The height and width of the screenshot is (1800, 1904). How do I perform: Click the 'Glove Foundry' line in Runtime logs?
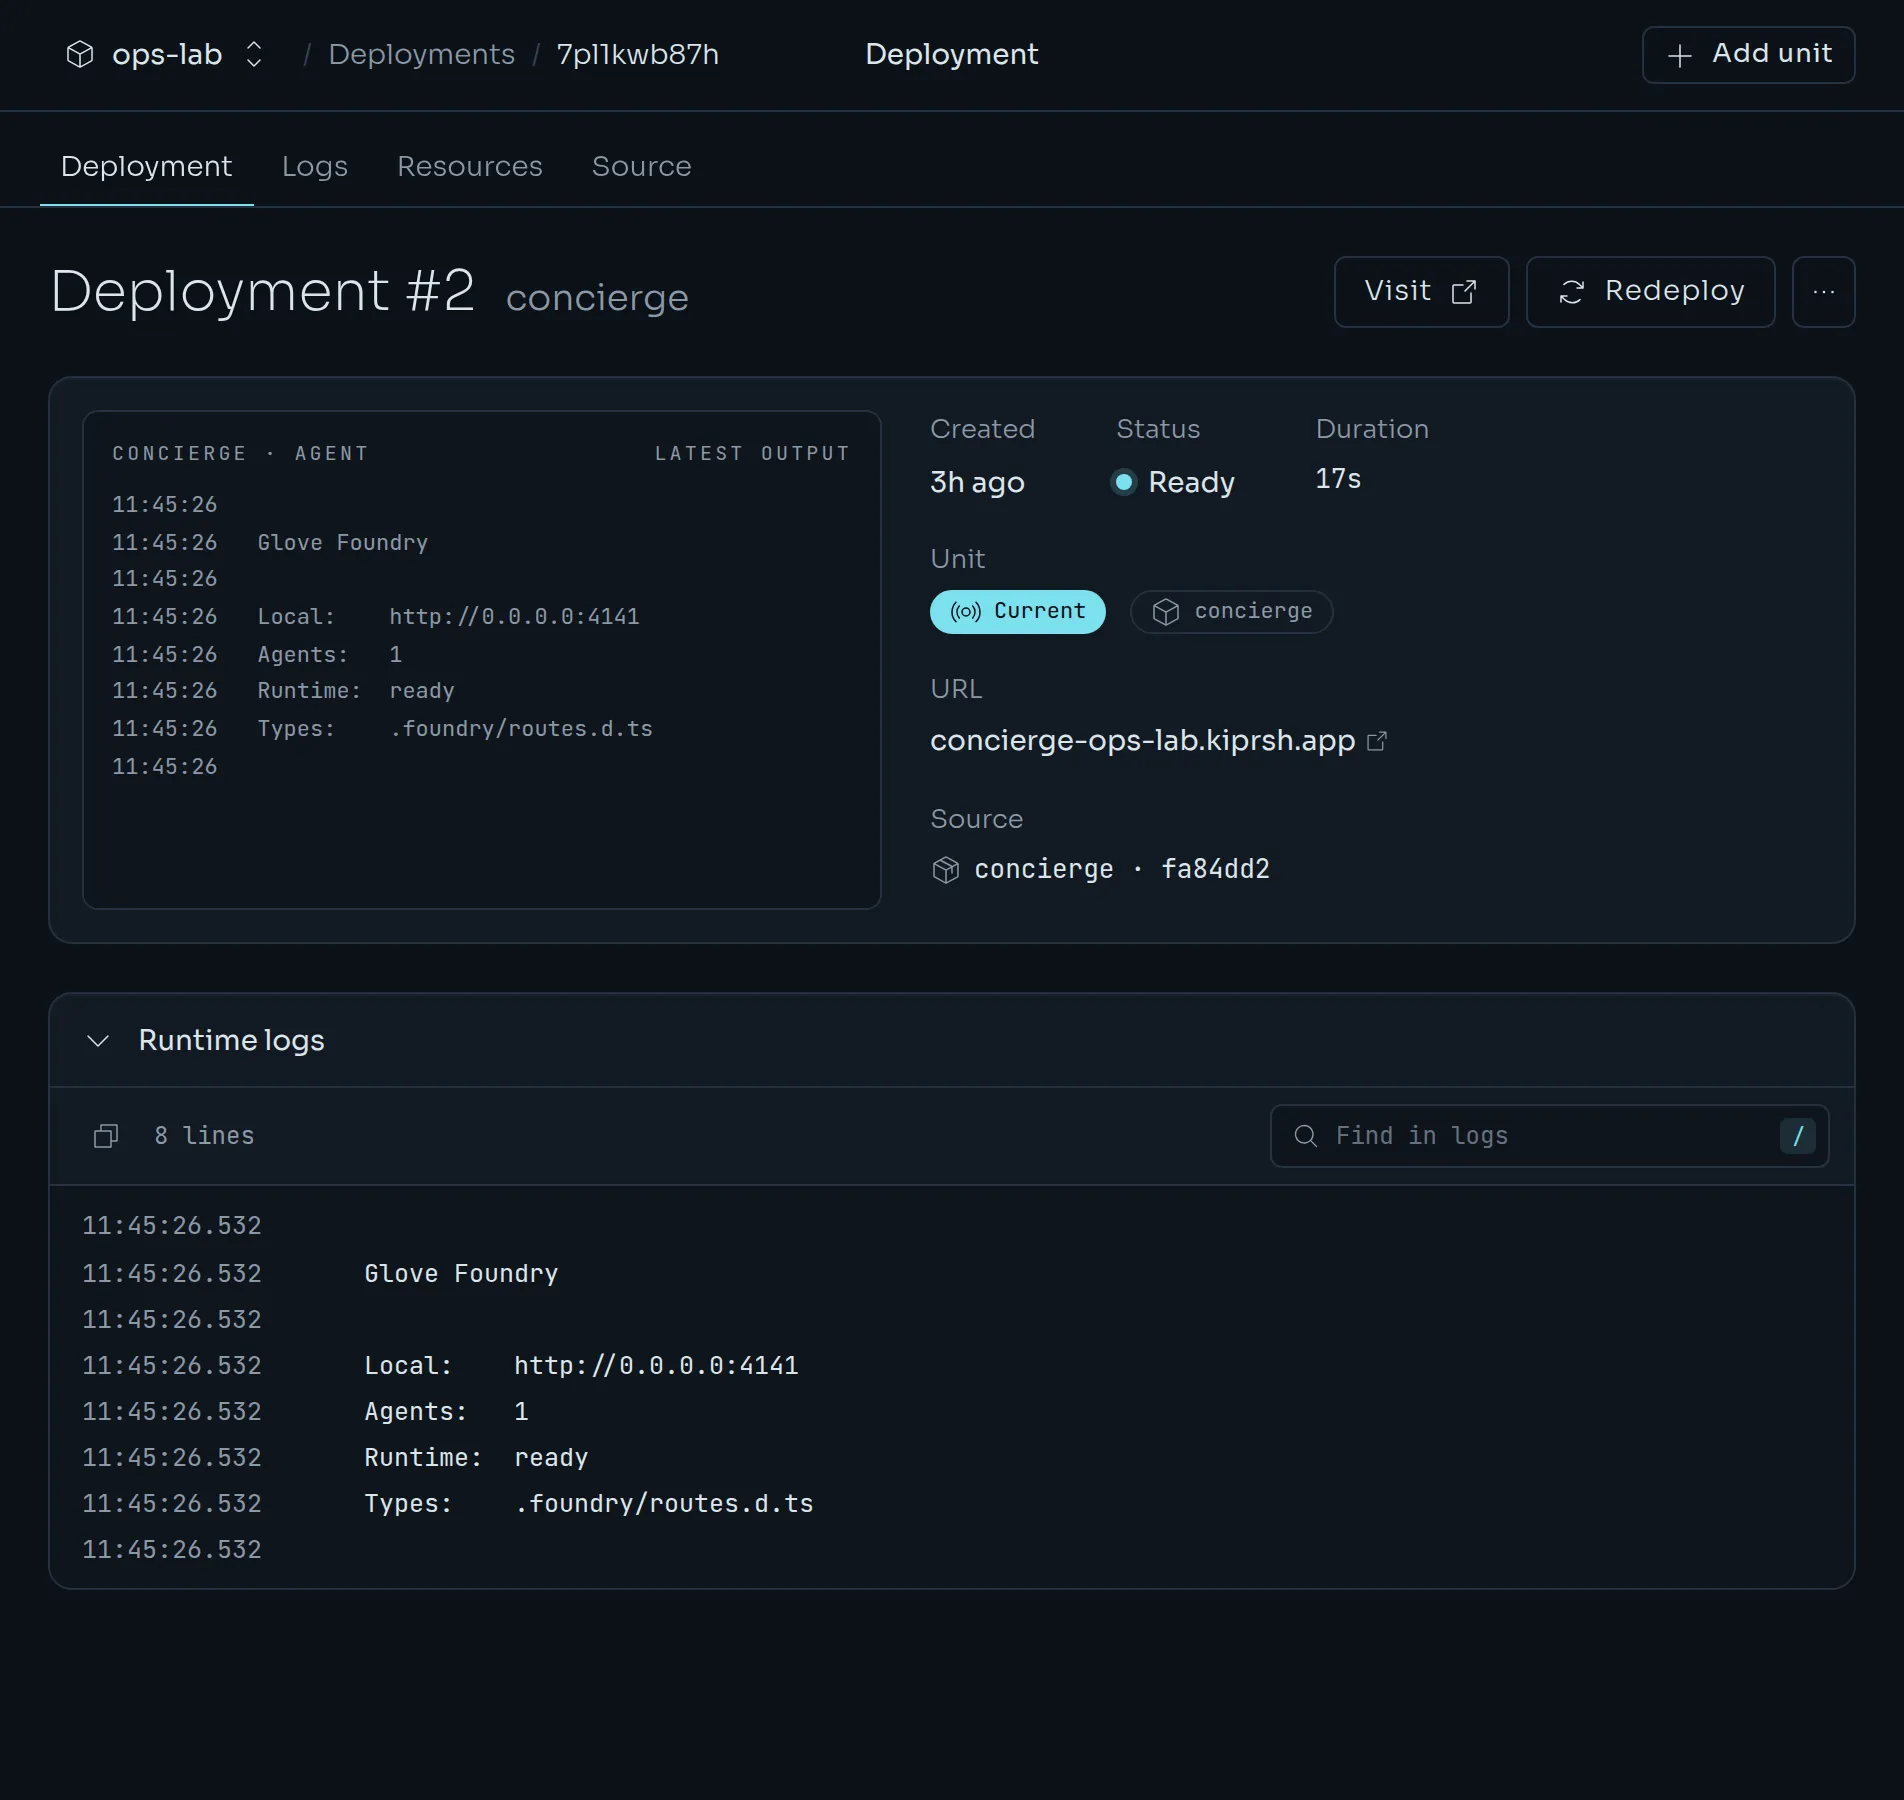[461, 1273]
